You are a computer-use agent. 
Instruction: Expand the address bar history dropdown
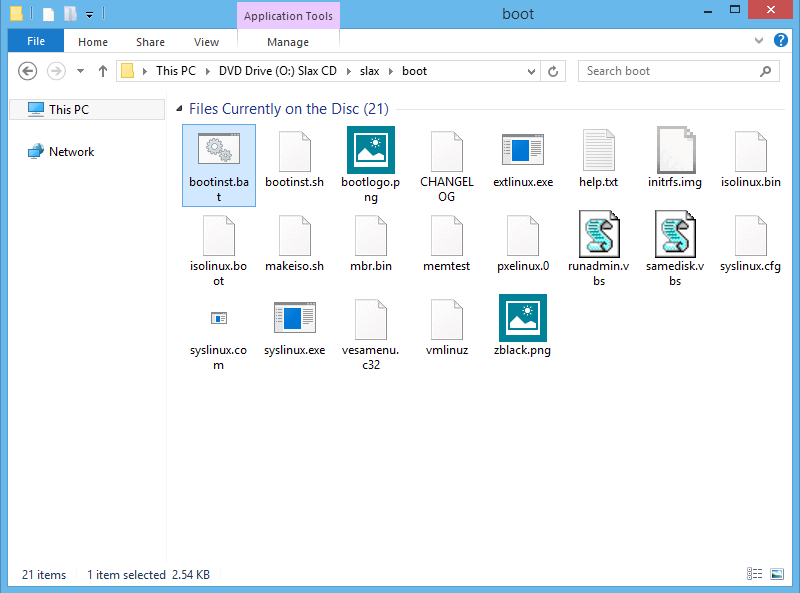[531, 71]
